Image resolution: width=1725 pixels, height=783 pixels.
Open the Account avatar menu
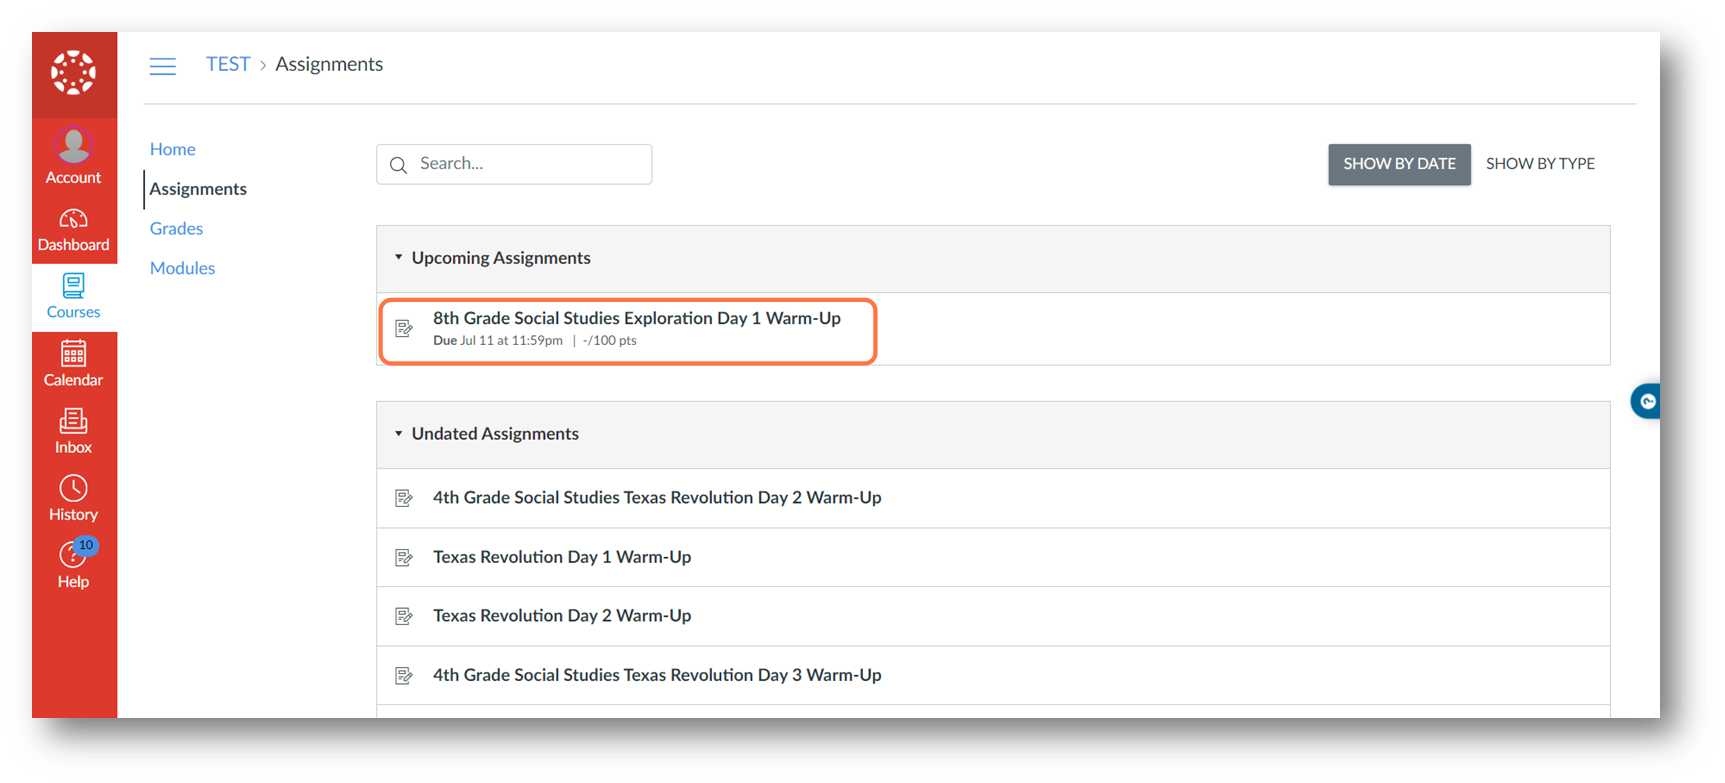(74, 156)
